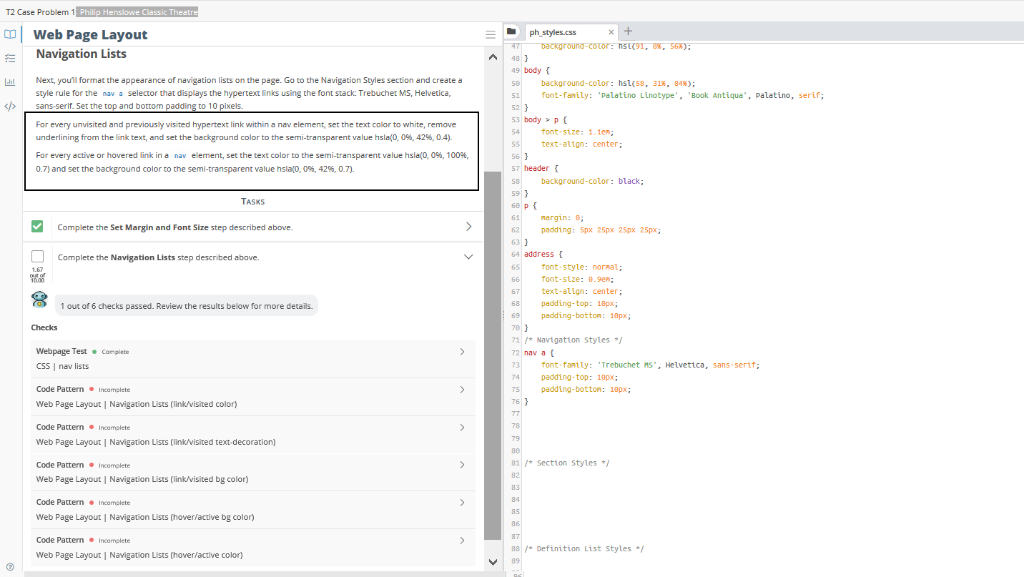This screenshot has height=577, width=1024.
Task: Expand the link/visited text-decoration check
Action: point(462,428)
